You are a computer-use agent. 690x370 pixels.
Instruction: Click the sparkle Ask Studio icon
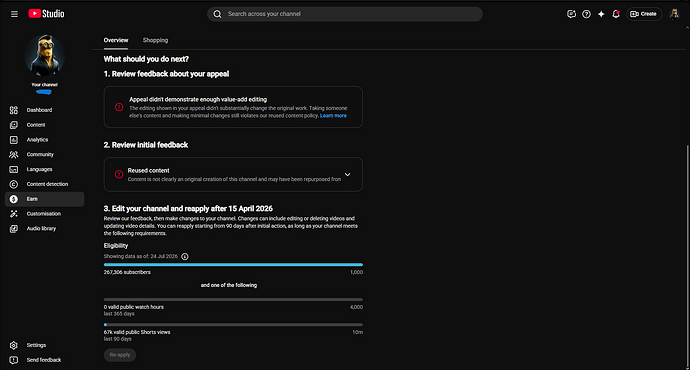click(601, 14)
